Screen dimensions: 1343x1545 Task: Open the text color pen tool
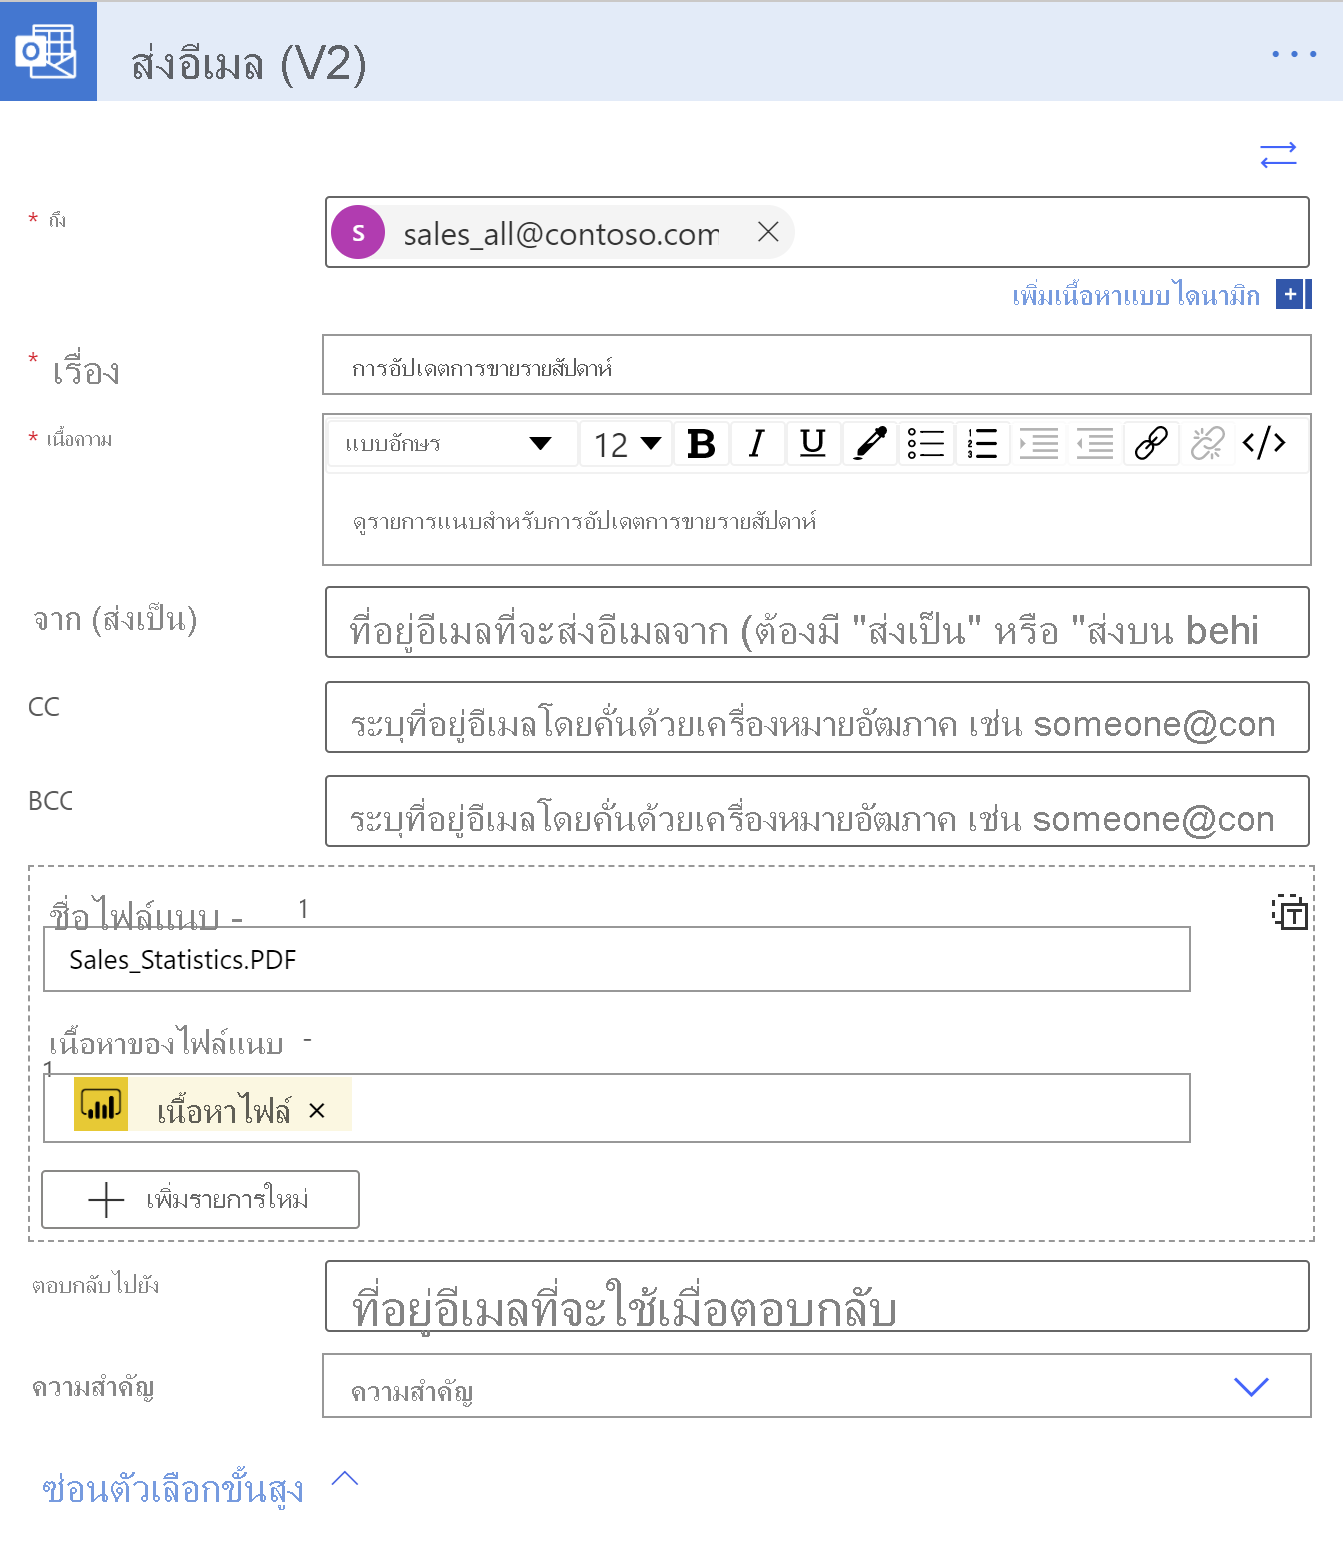click(x=870, y=443)
